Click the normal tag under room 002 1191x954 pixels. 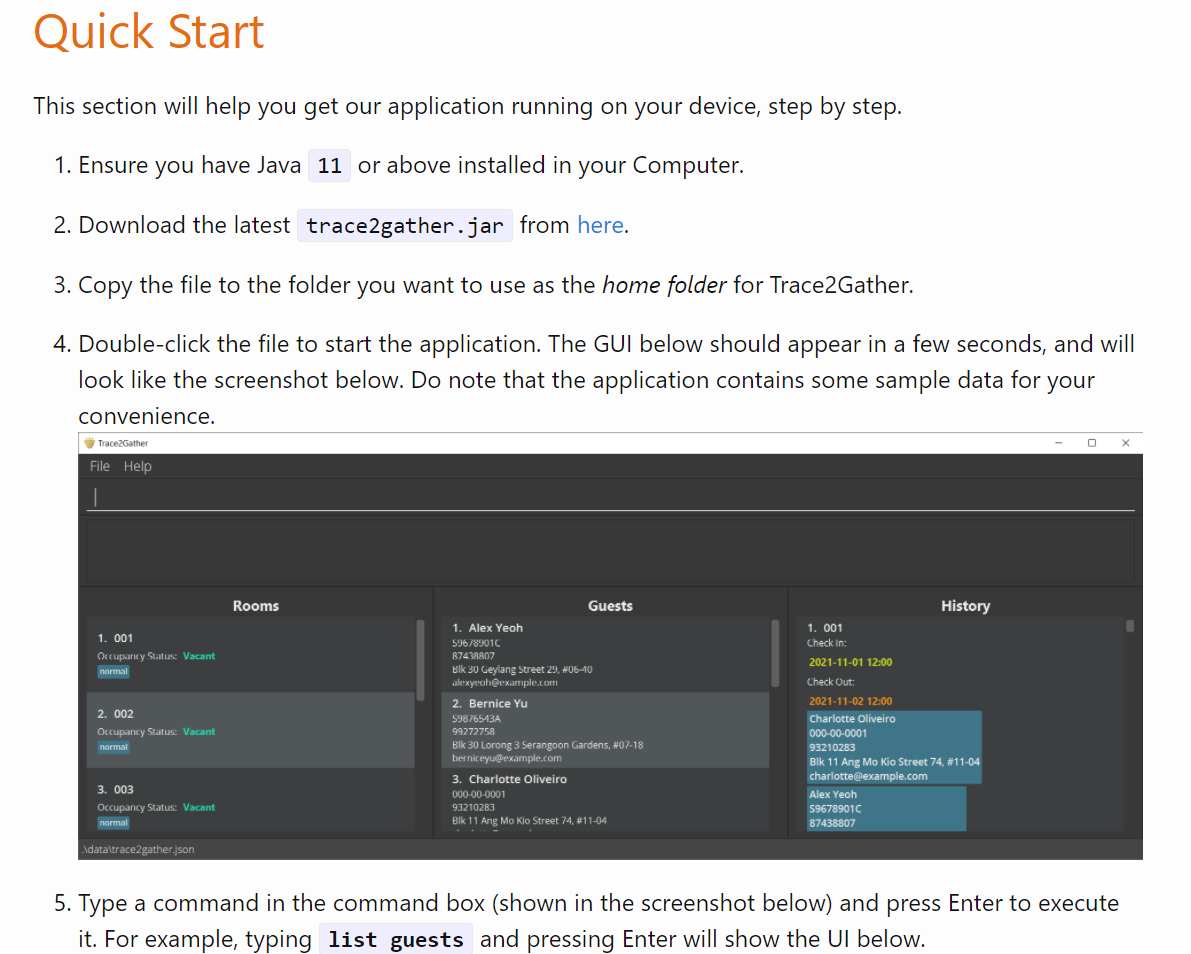point(113,747)
